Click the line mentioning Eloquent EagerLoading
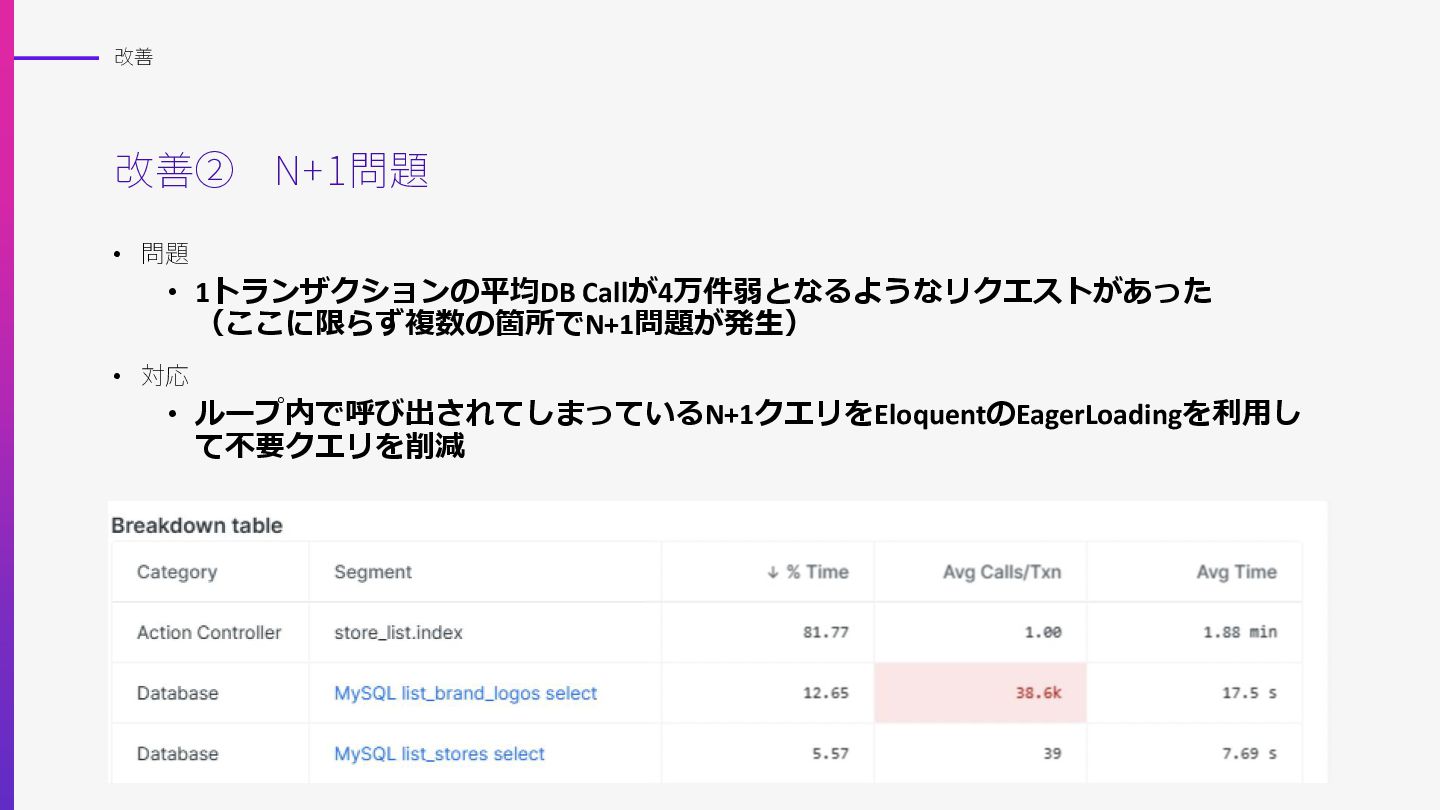 click(747, 414)
